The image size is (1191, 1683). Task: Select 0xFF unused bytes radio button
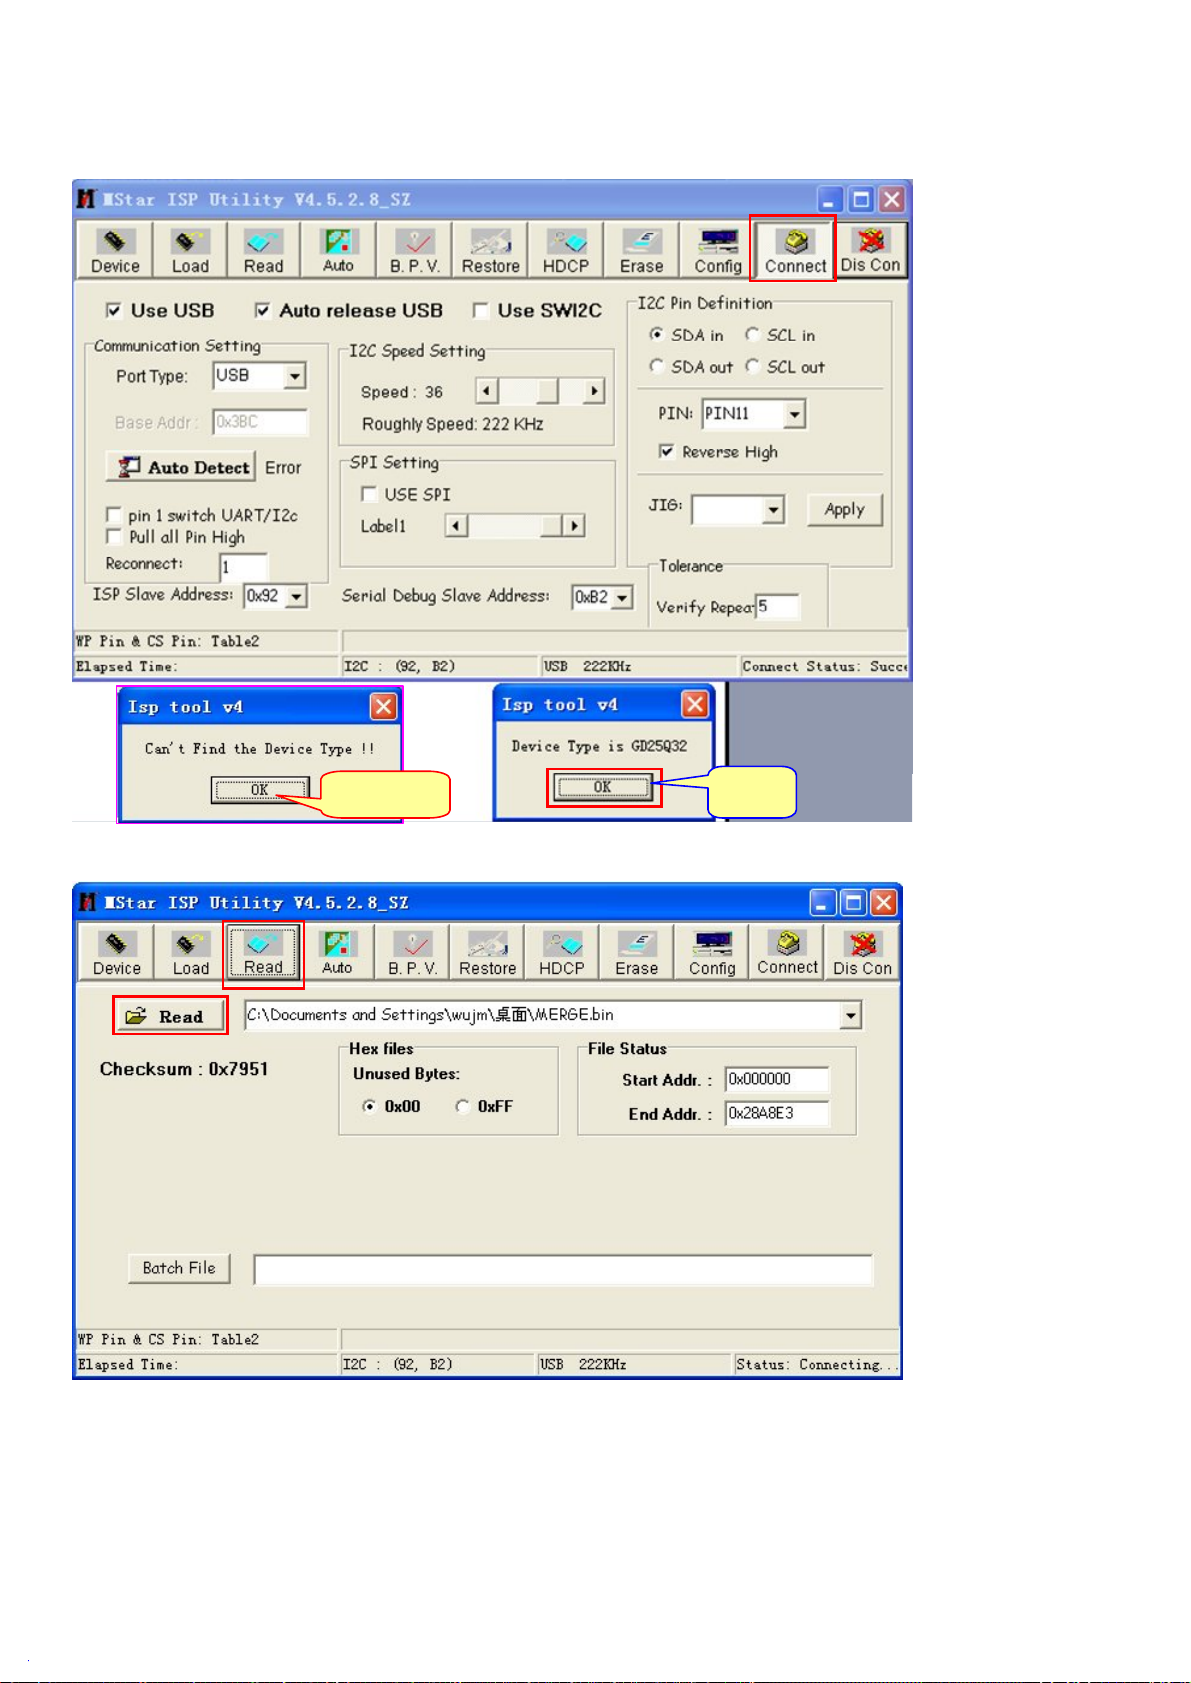[462, 1106]
